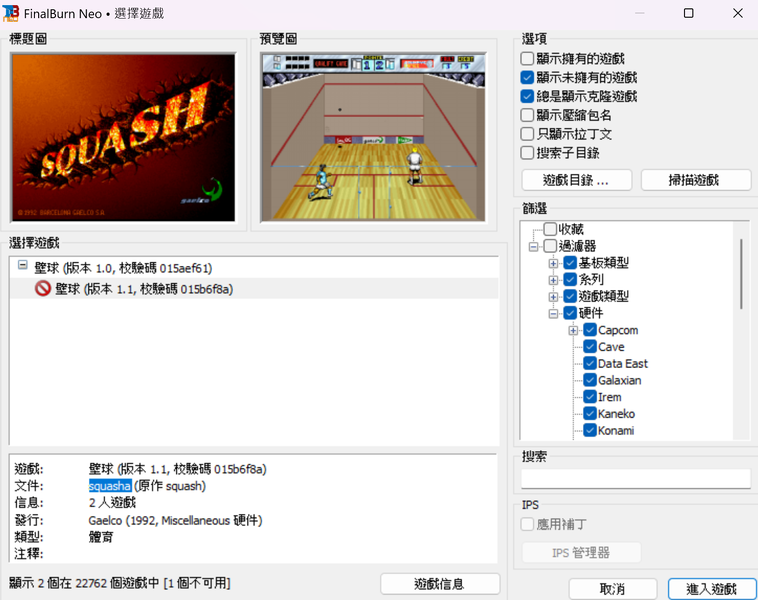The width and height of the screenshot is (758, 600).
Task: Collapse the 過濾器 tree node
Action: click(x=533, y=247)
